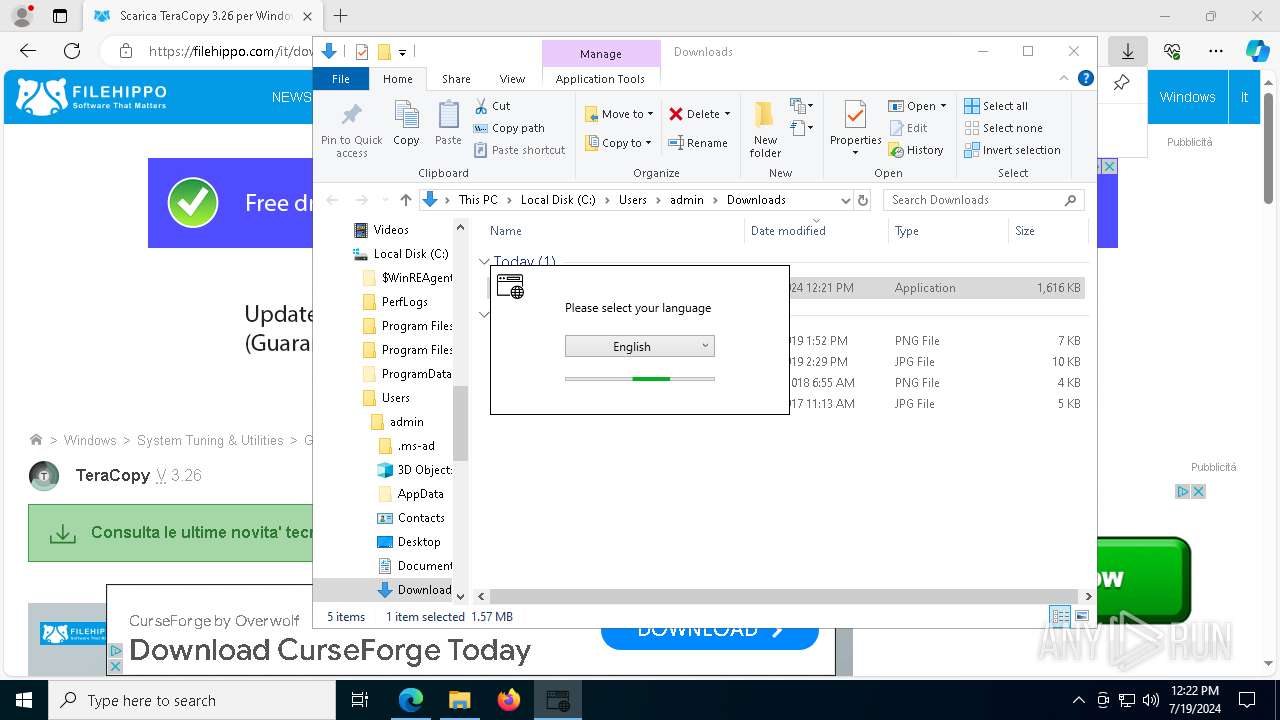The width and height of the screenshot is (1280, 720).
Task: Select Videos in navigation pane
Action: click(x=391, y=230)
